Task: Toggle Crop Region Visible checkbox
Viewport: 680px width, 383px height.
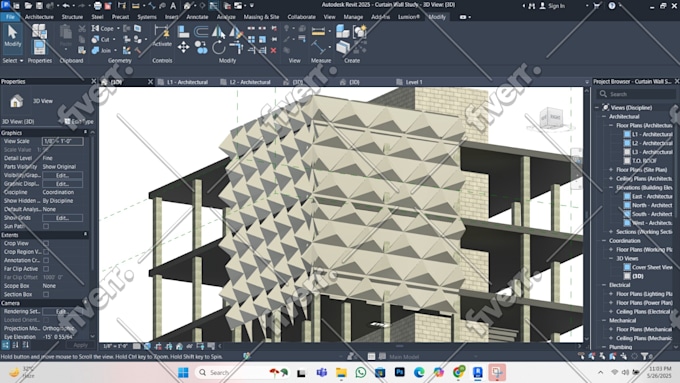Action: pos(46,252)
